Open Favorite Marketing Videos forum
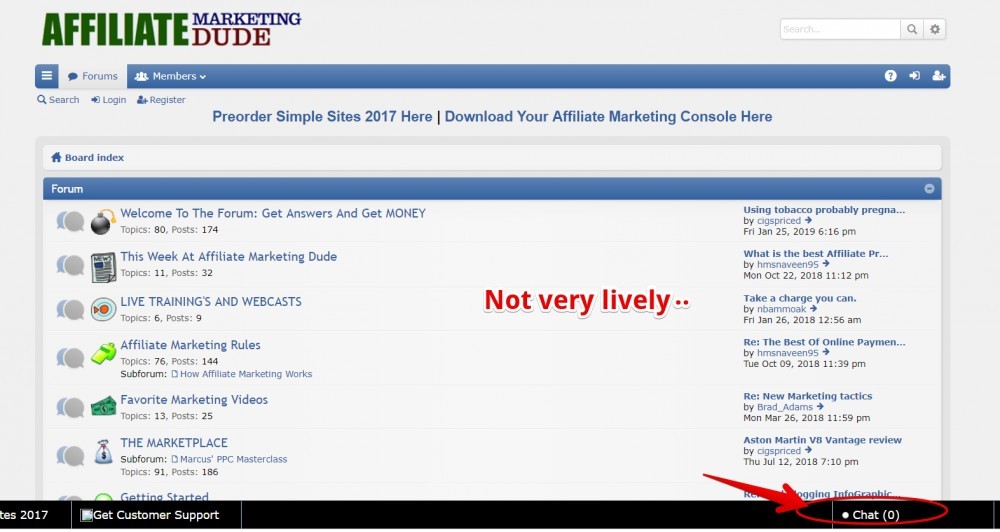The image size is (1000, 532). 194,399
